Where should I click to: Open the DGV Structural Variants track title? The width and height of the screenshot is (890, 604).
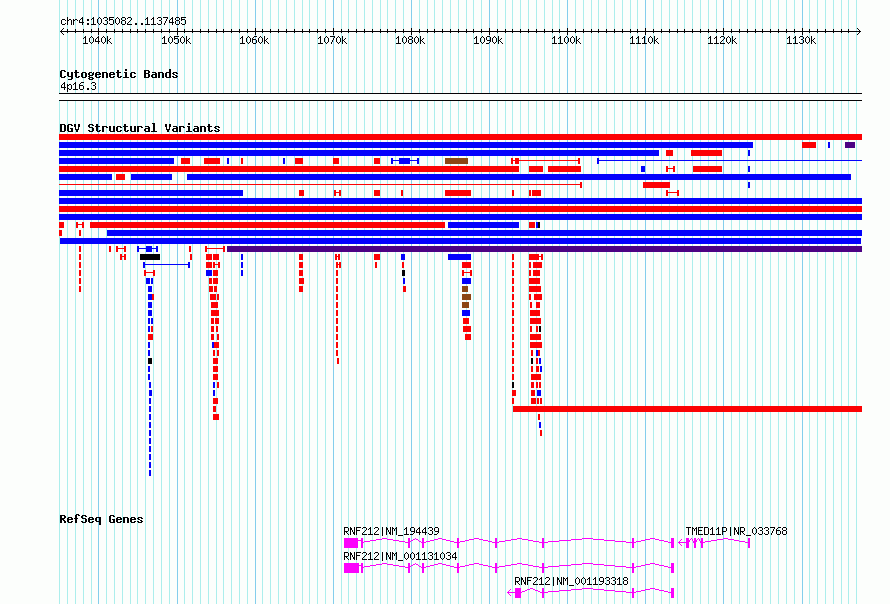(x=140, y=128)
